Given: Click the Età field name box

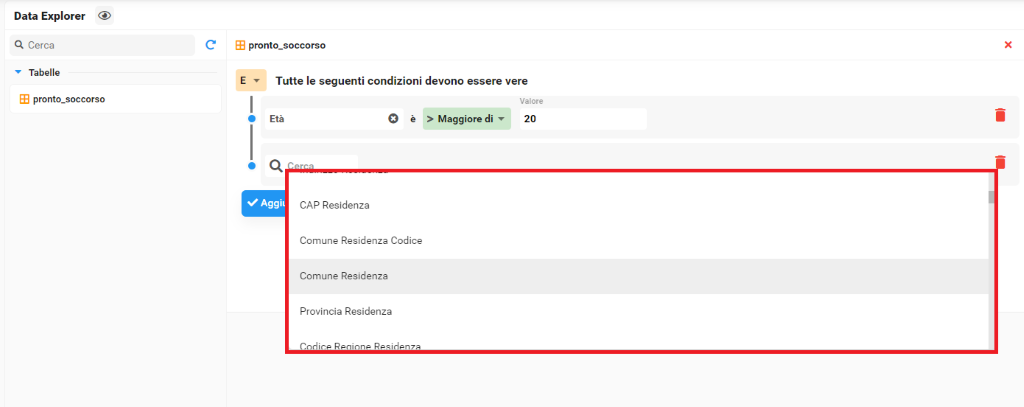Looking at the screenshot, I should tap(325, 119).
